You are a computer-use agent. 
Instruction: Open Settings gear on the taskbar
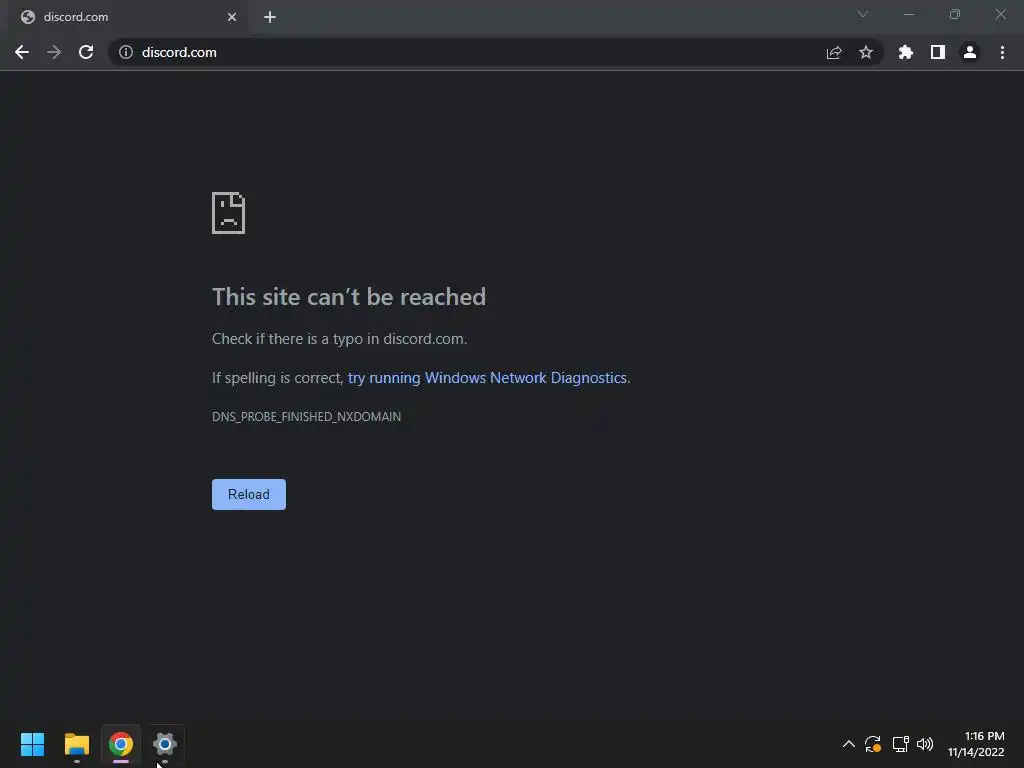click(x=165, y=744)
